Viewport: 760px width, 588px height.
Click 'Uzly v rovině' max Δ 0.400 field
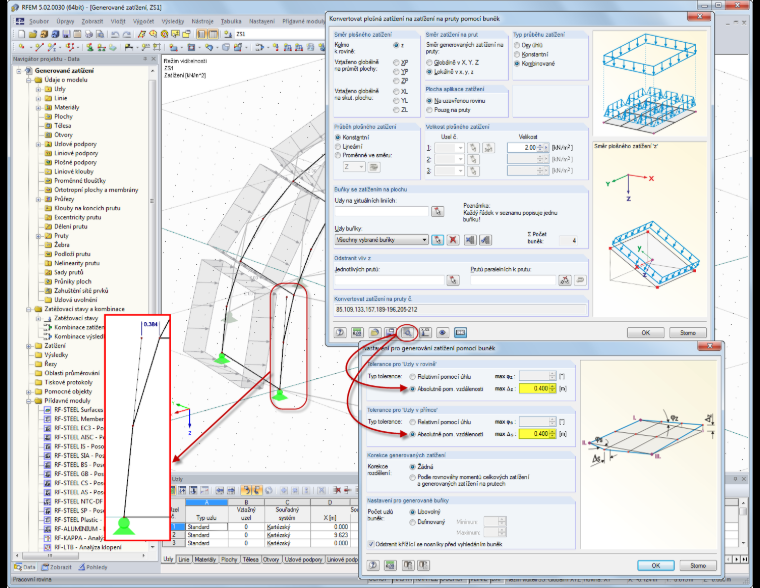(535, 388)
